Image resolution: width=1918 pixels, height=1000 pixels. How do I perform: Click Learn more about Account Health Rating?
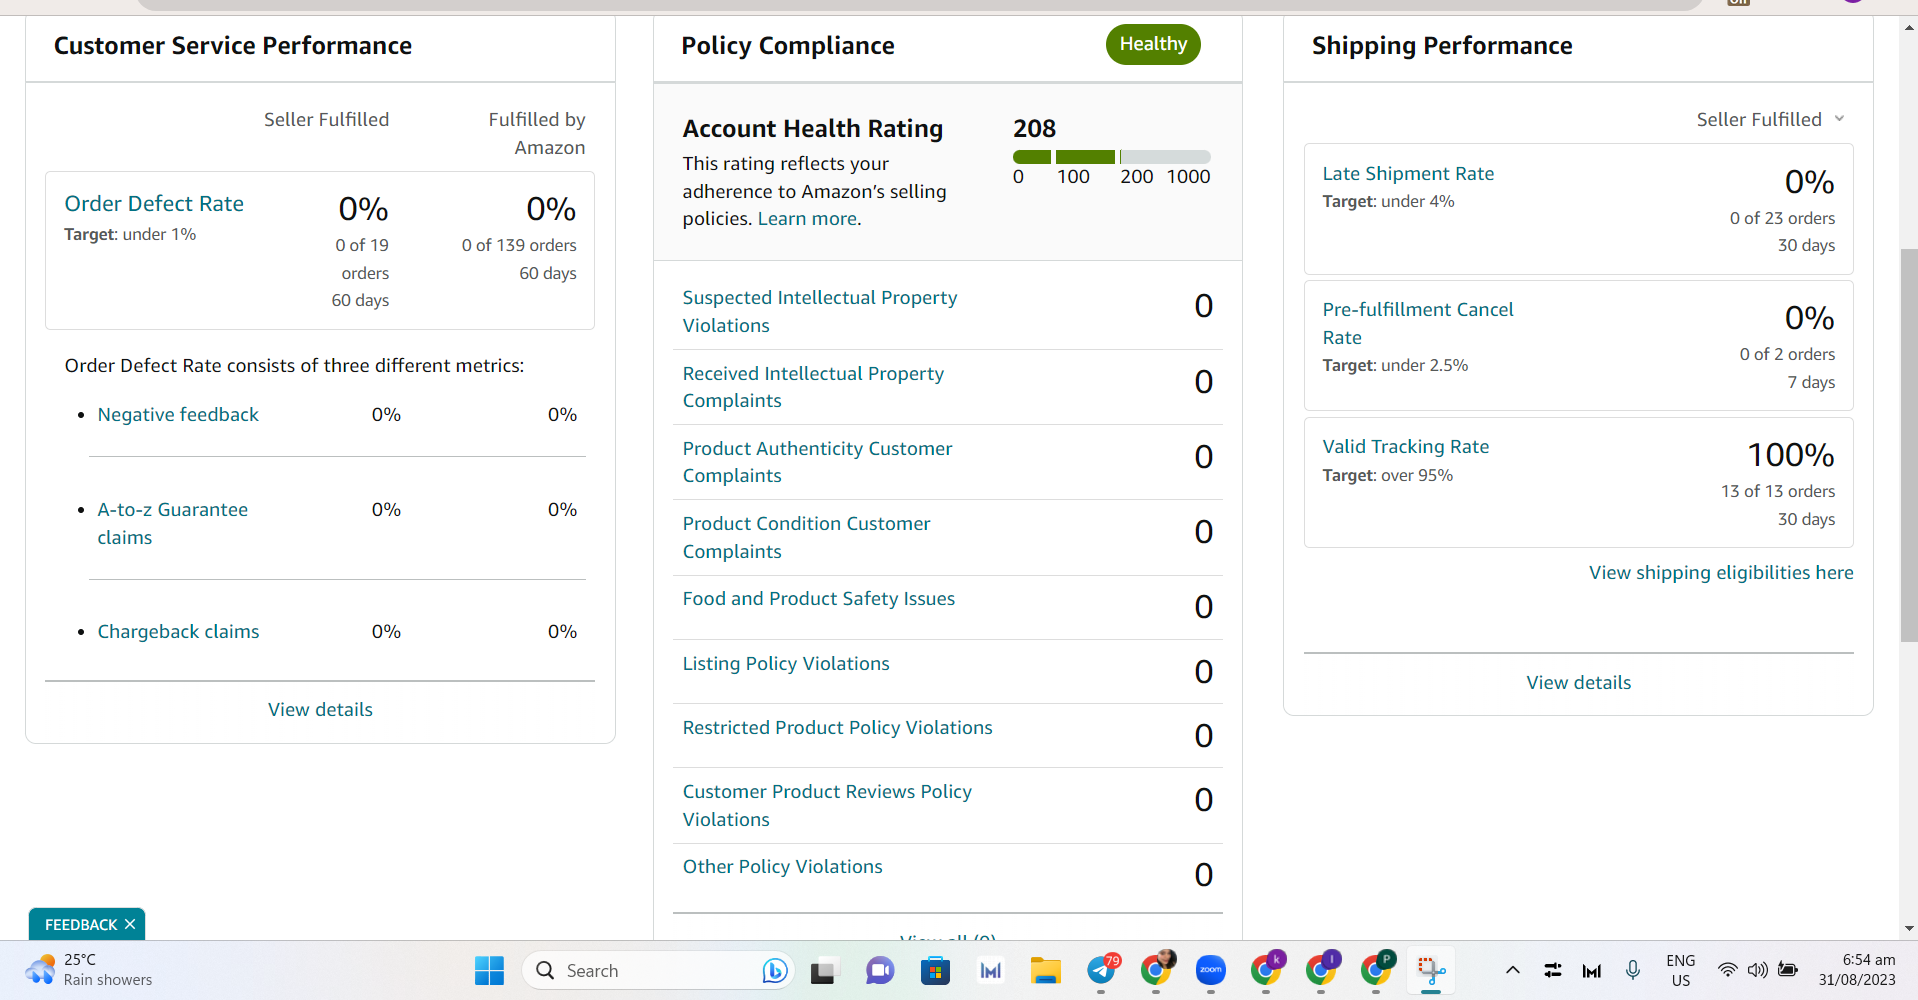[807, 218]
